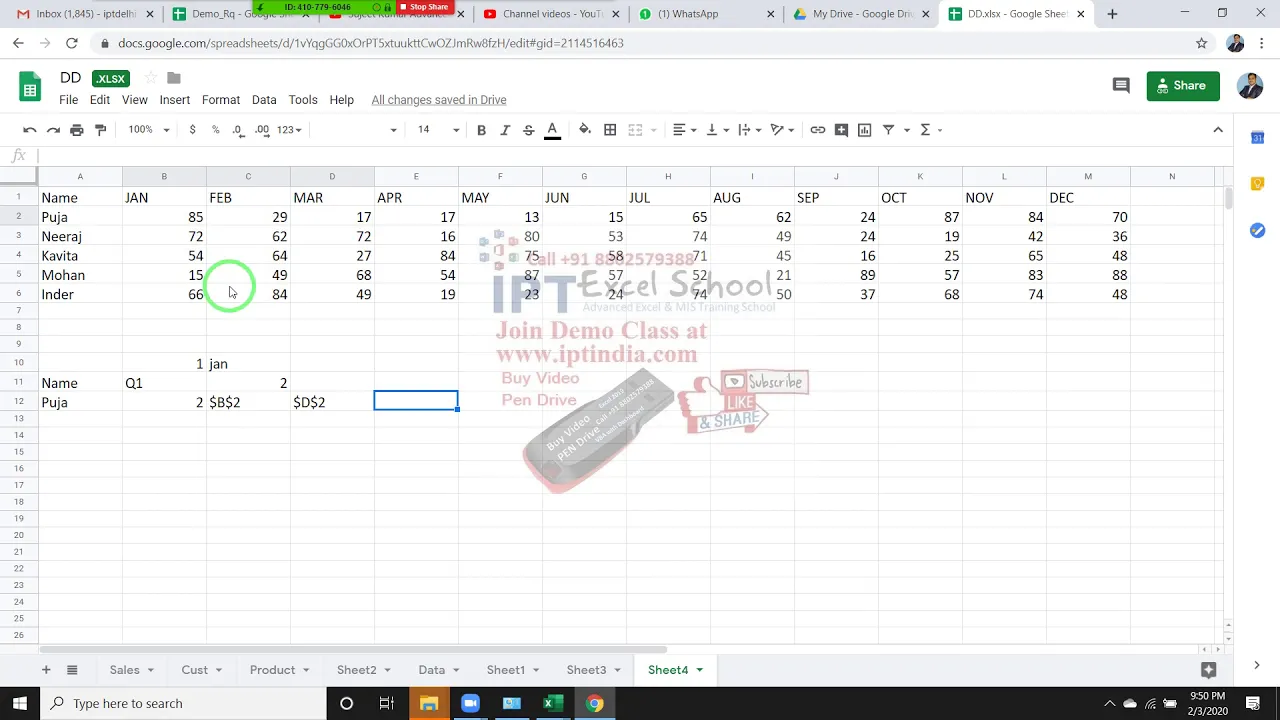Format the cell as percent

click(215, 130)
